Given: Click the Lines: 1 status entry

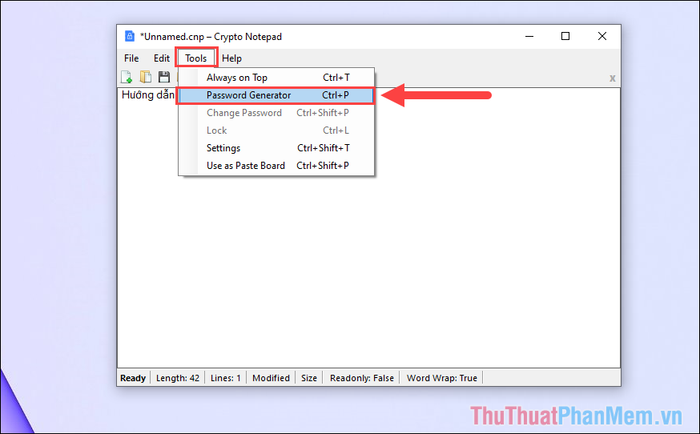Looking at the screenshot, I should pyautogui.click(x=225, y=378).
